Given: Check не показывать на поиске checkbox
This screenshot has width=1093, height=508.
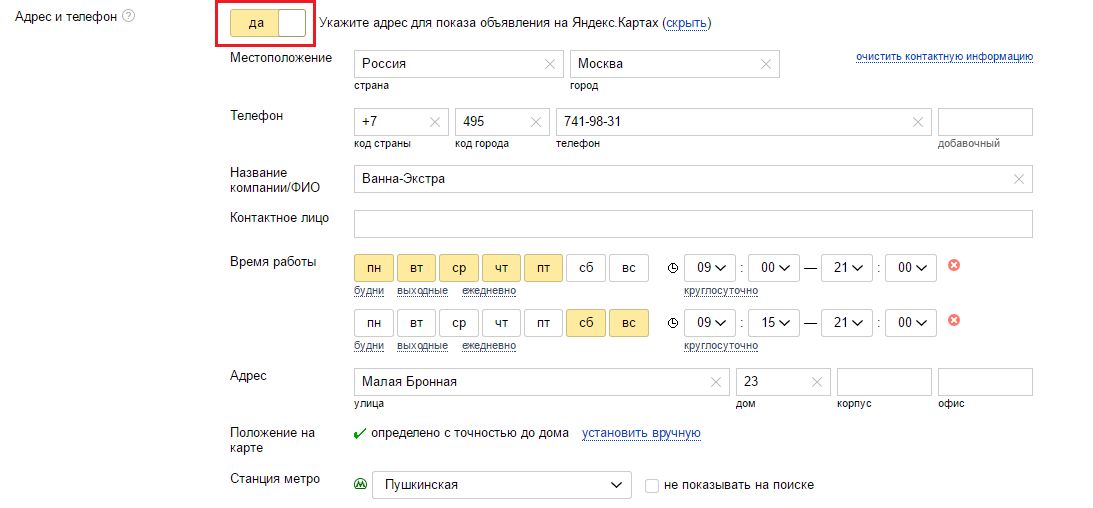Looking at the screenshot, I should tap(652, 486).
